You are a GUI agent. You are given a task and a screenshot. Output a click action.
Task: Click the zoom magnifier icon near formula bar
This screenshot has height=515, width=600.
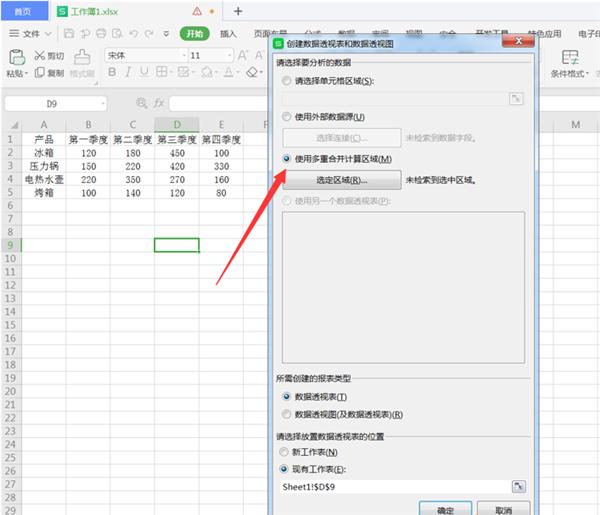(142, 103)
